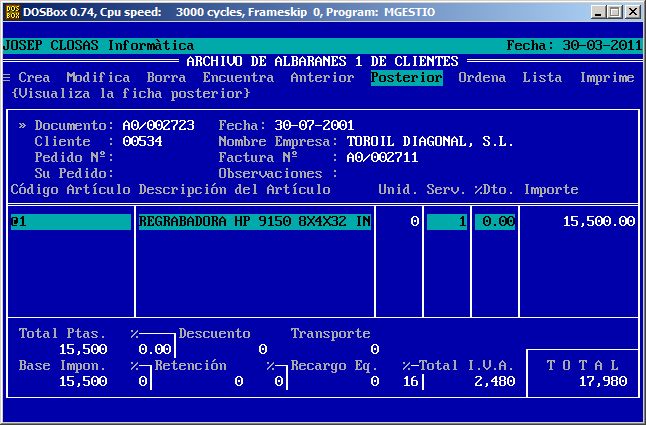This screenshot has height=425, width=646.
Task: Click the TOTAL box showing 17,980
Action: (x=582, y=374)
